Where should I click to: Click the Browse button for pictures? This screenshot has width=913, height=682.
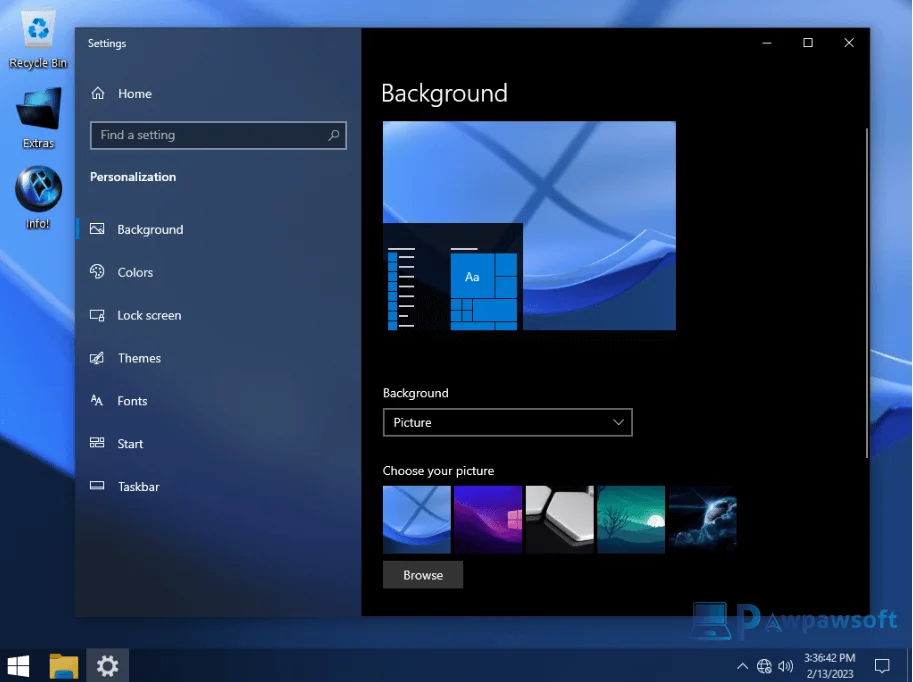point(422,574)
